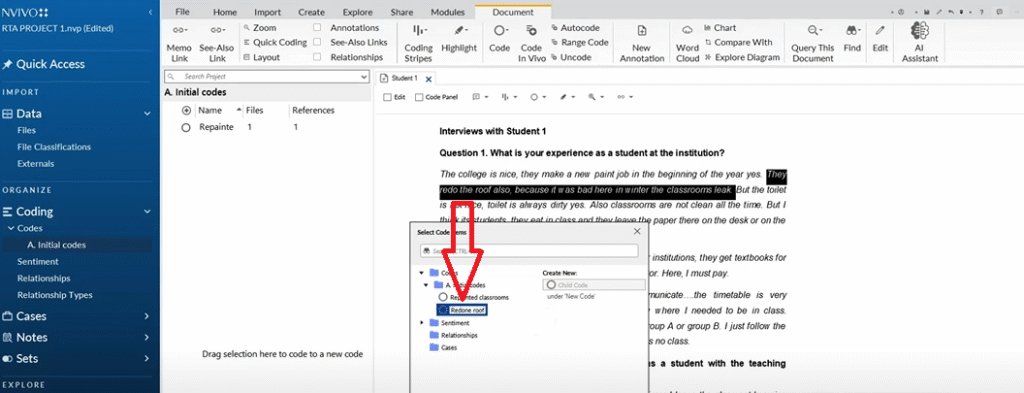The height and width of the screenshot is (393, 1024).
Task: Click the pencil icon in title bar
Action: tap(940, 12)
